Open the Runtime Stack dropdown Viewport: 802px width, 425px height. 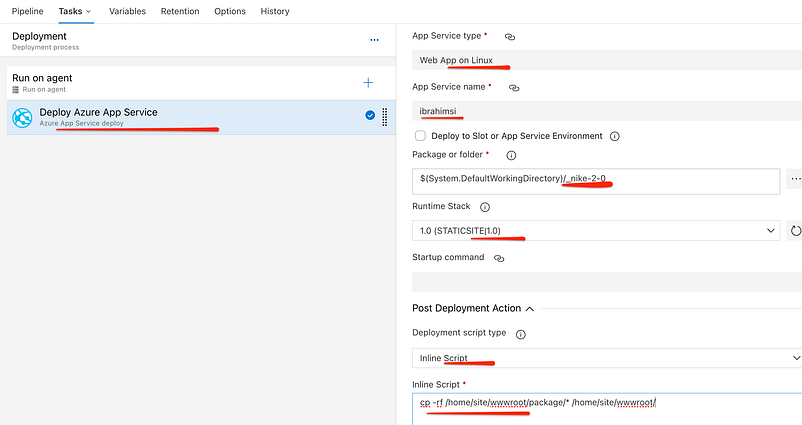(596, 231)
